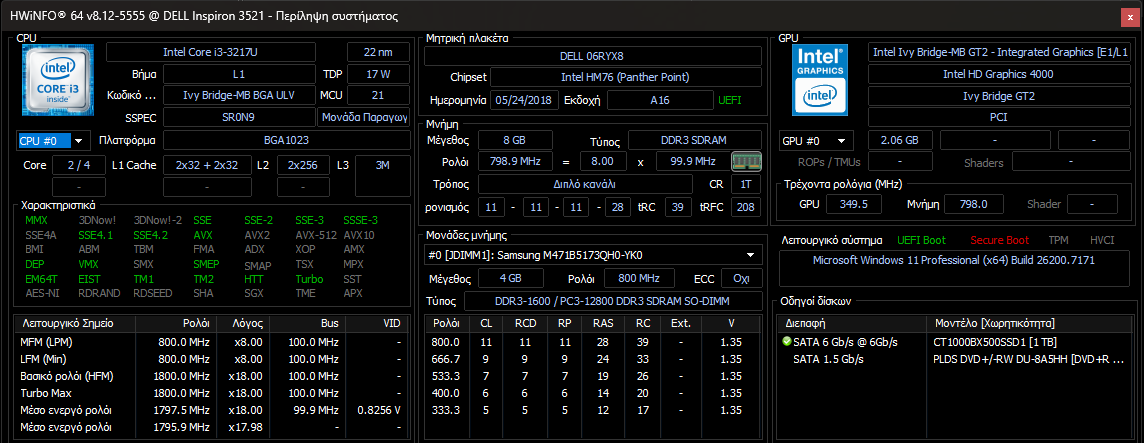Click the BIOS date 05/24/2018 field
This screenshot has height=443, width=1144.
[x=525, y=100]
